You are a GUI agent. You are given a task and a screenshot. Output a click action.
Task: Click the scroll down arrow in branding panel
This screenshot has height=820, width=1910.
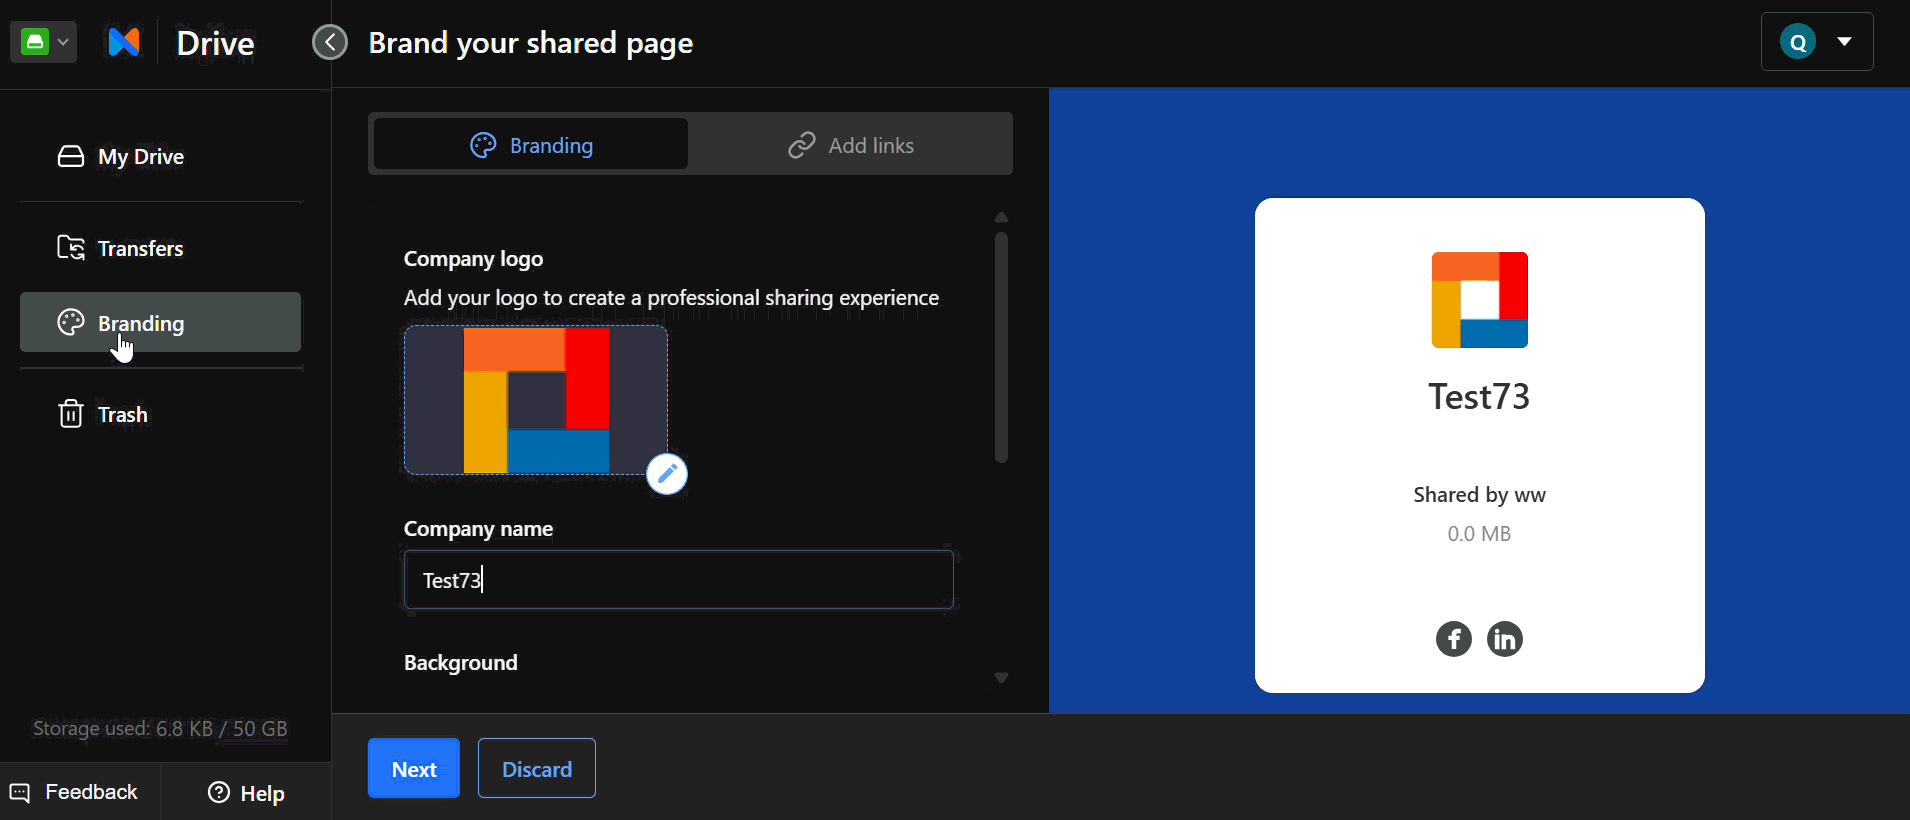[x=1001, y=678]
